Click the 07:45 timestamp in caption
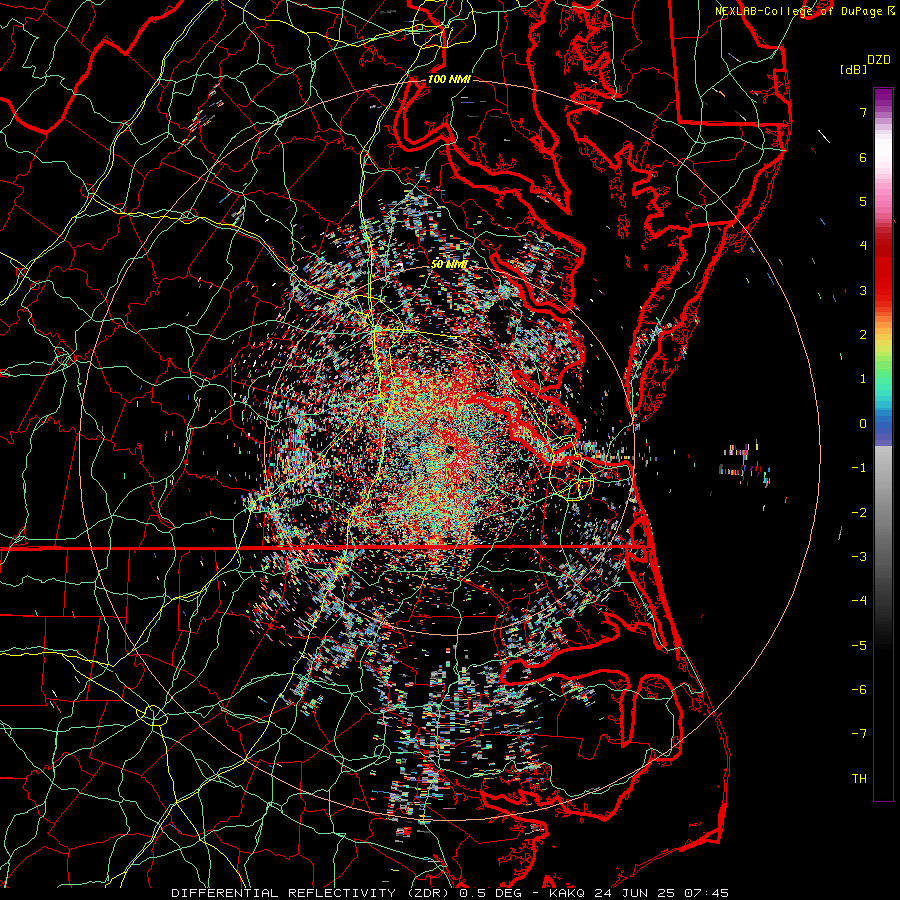 click(x=705, y=893)
